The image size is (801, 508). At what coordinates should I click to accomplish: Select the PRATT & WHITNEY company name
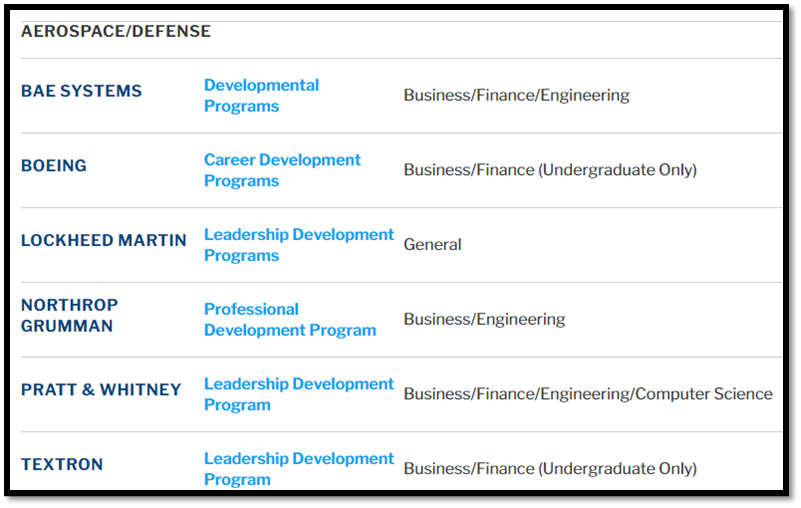101,390
